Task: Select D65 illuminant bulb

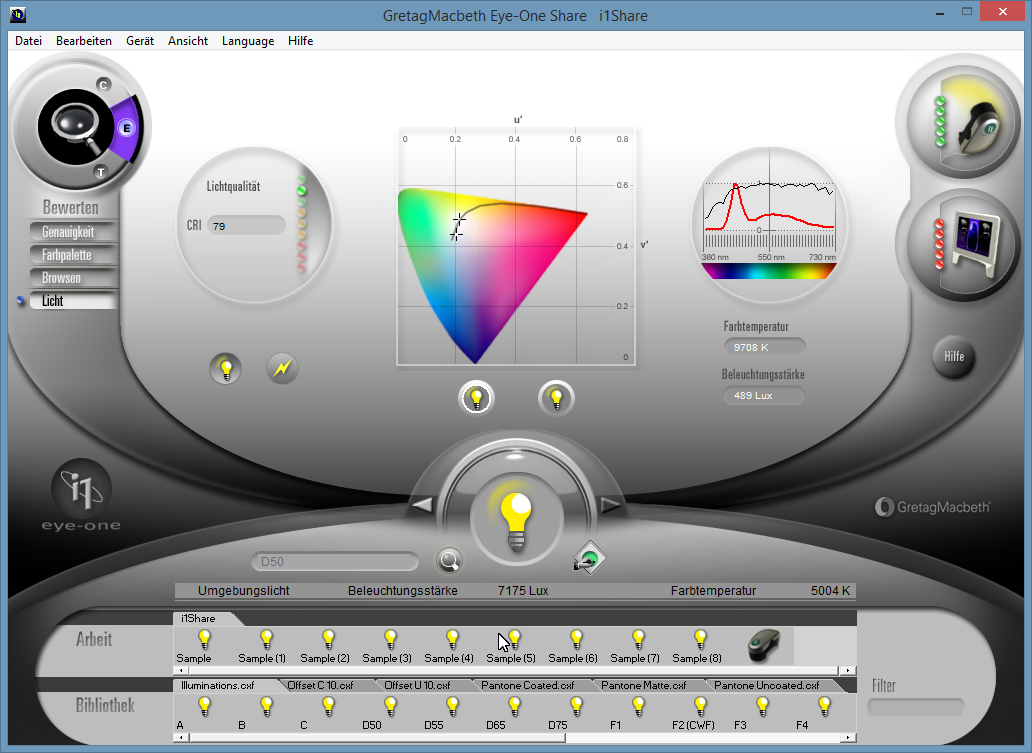Action: 515,706
